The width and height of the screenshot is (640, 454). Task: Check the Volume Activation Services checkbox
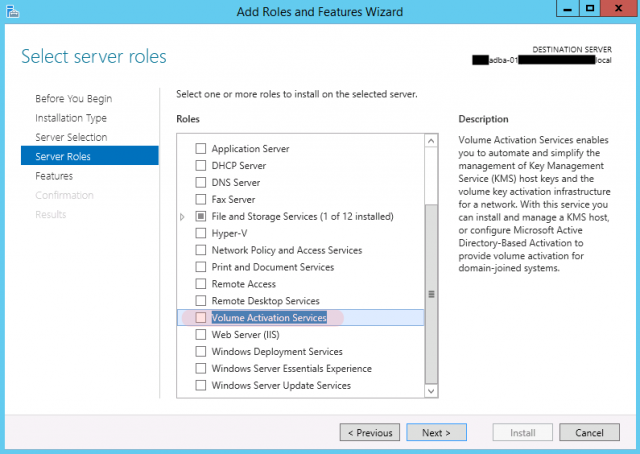[x=200, y=318]
